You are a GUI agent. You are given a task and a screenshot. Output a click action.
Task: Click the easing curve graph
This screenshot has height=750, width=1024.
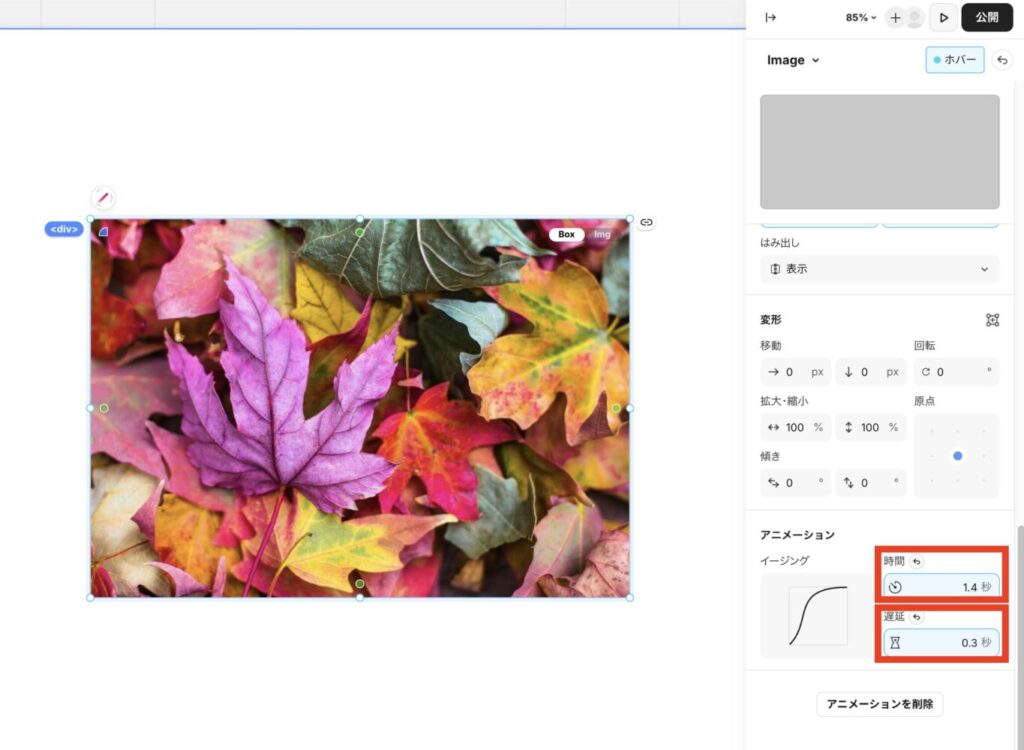click(x=817, y=615)
